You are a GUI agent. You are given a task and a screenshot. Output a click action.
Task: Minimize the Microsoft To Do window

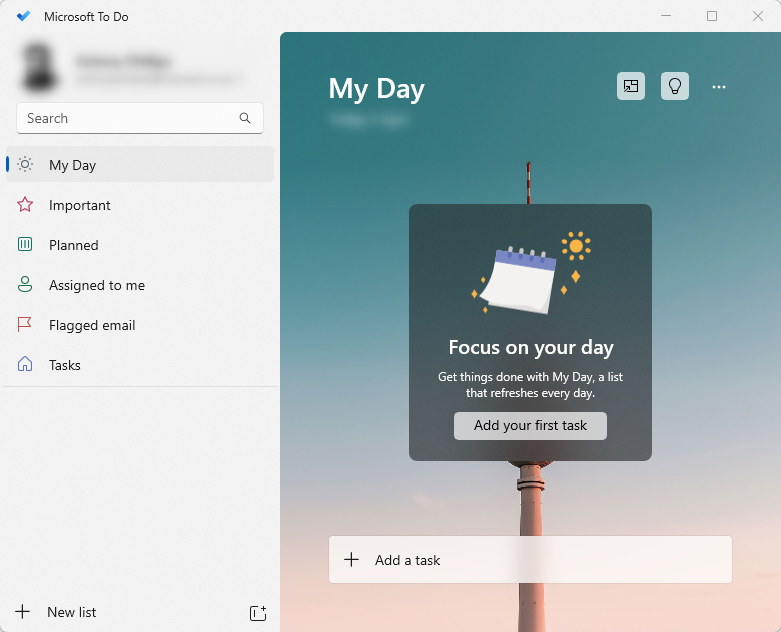pyautogui.click(x=665, y=16)
